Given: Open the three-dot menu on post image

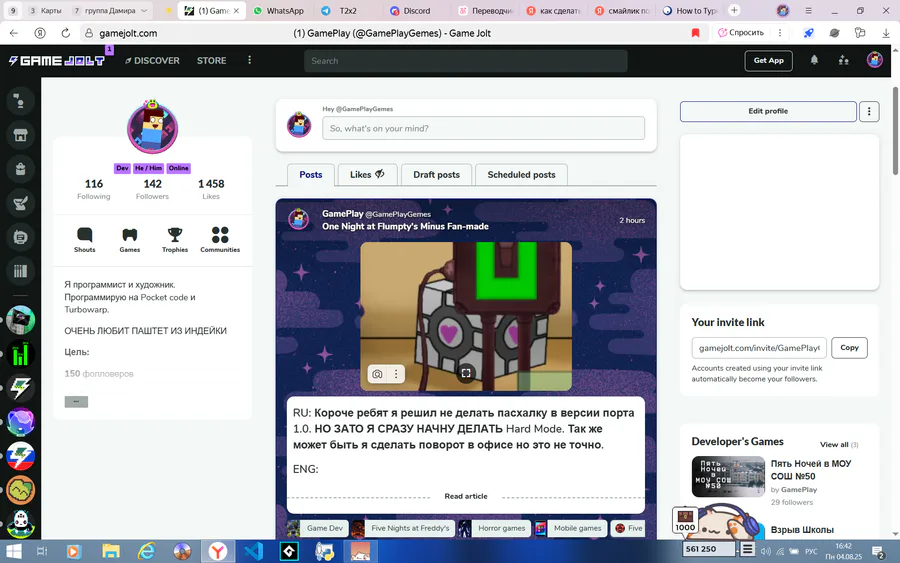Looking at the screenshot, I should point(396,374).
